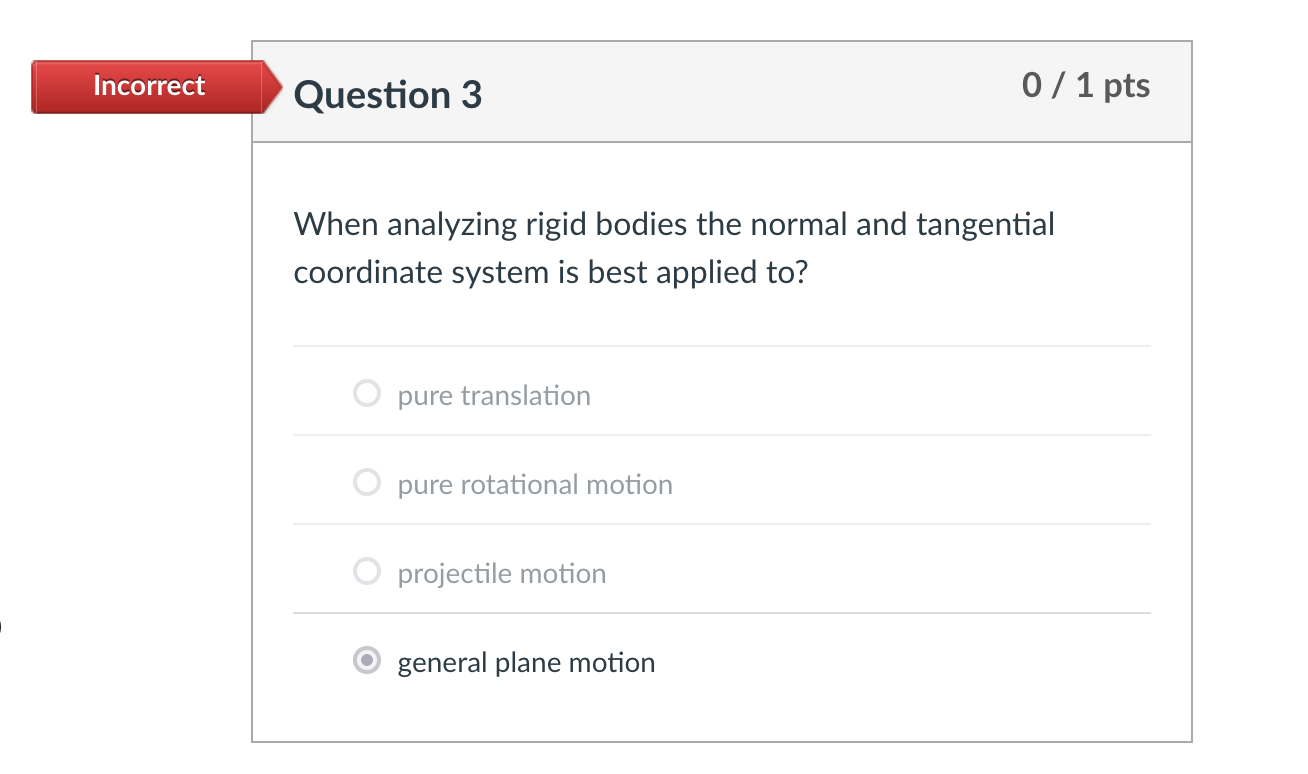Click the question text about rigid bodies
The height and width of the screenshot is (774, 1308).
673,247
